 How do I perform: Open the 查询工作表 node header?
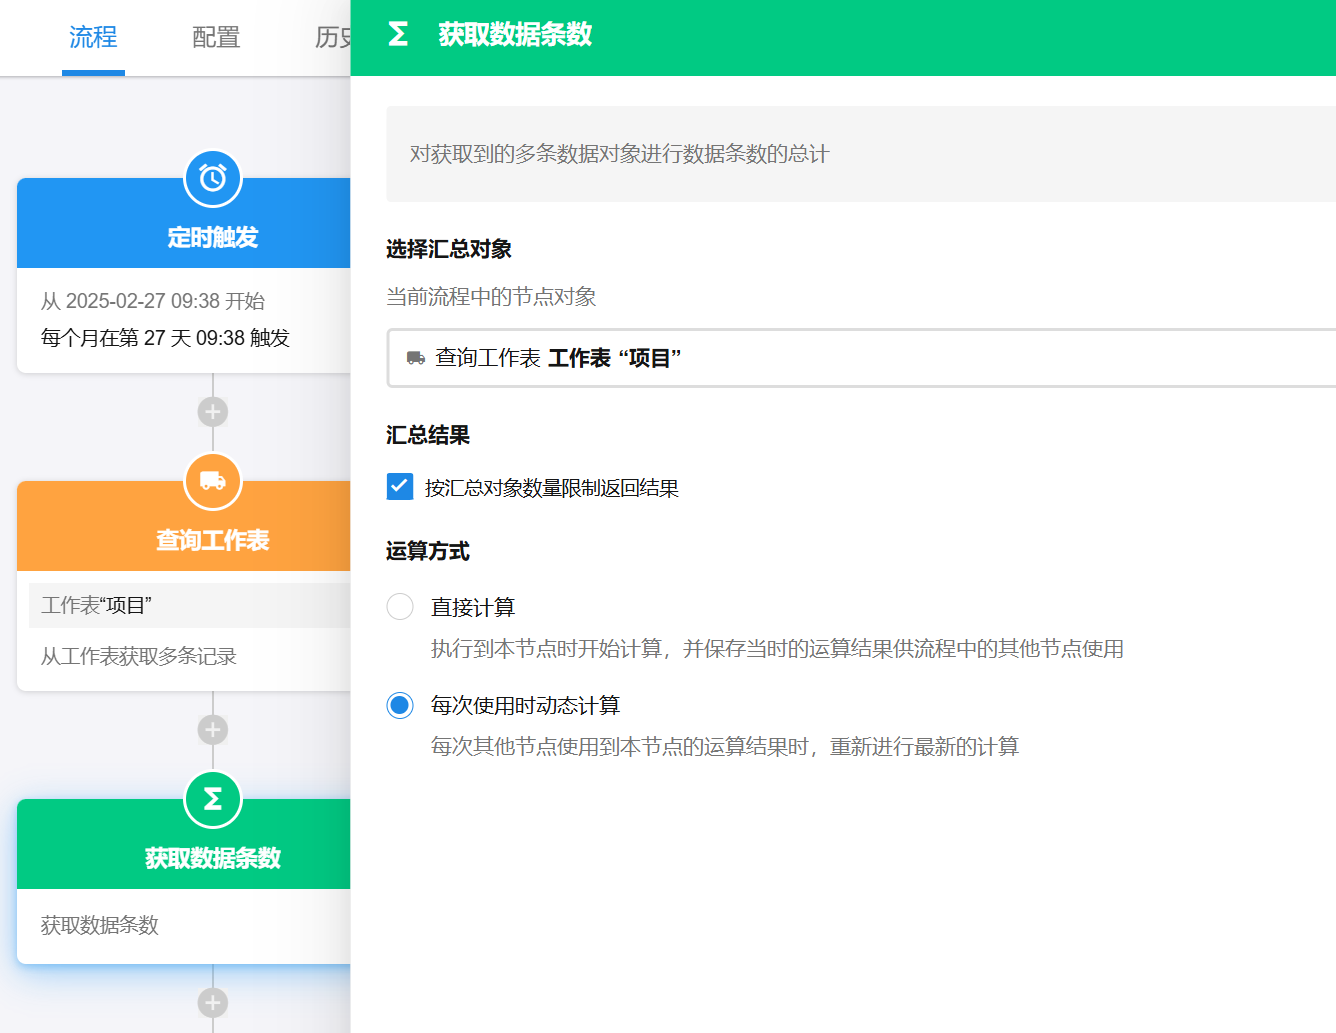[x=212, y=540]
